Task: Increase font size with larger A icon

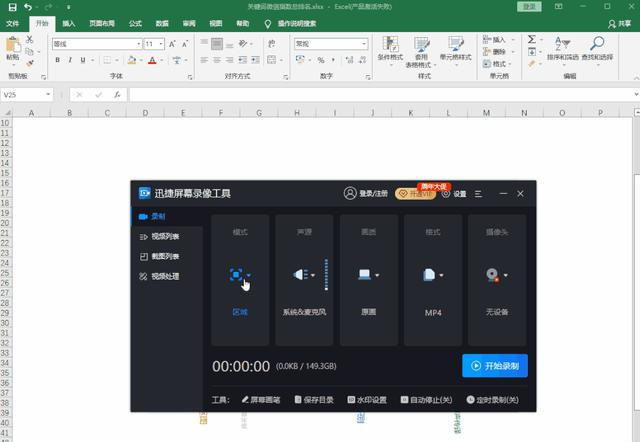Action: [x=172, y=44]
